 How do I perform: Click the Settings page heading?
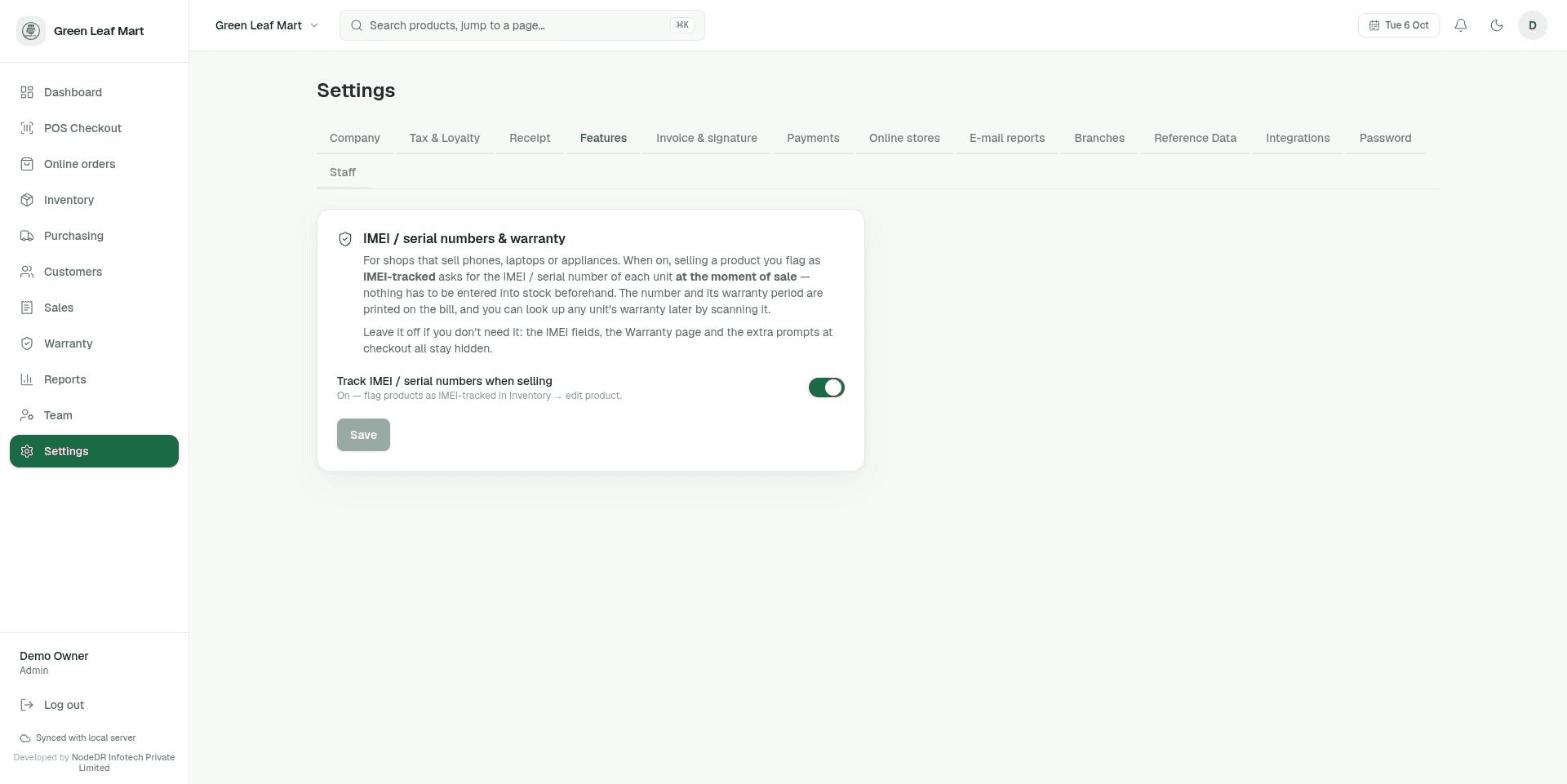(356, 90)
